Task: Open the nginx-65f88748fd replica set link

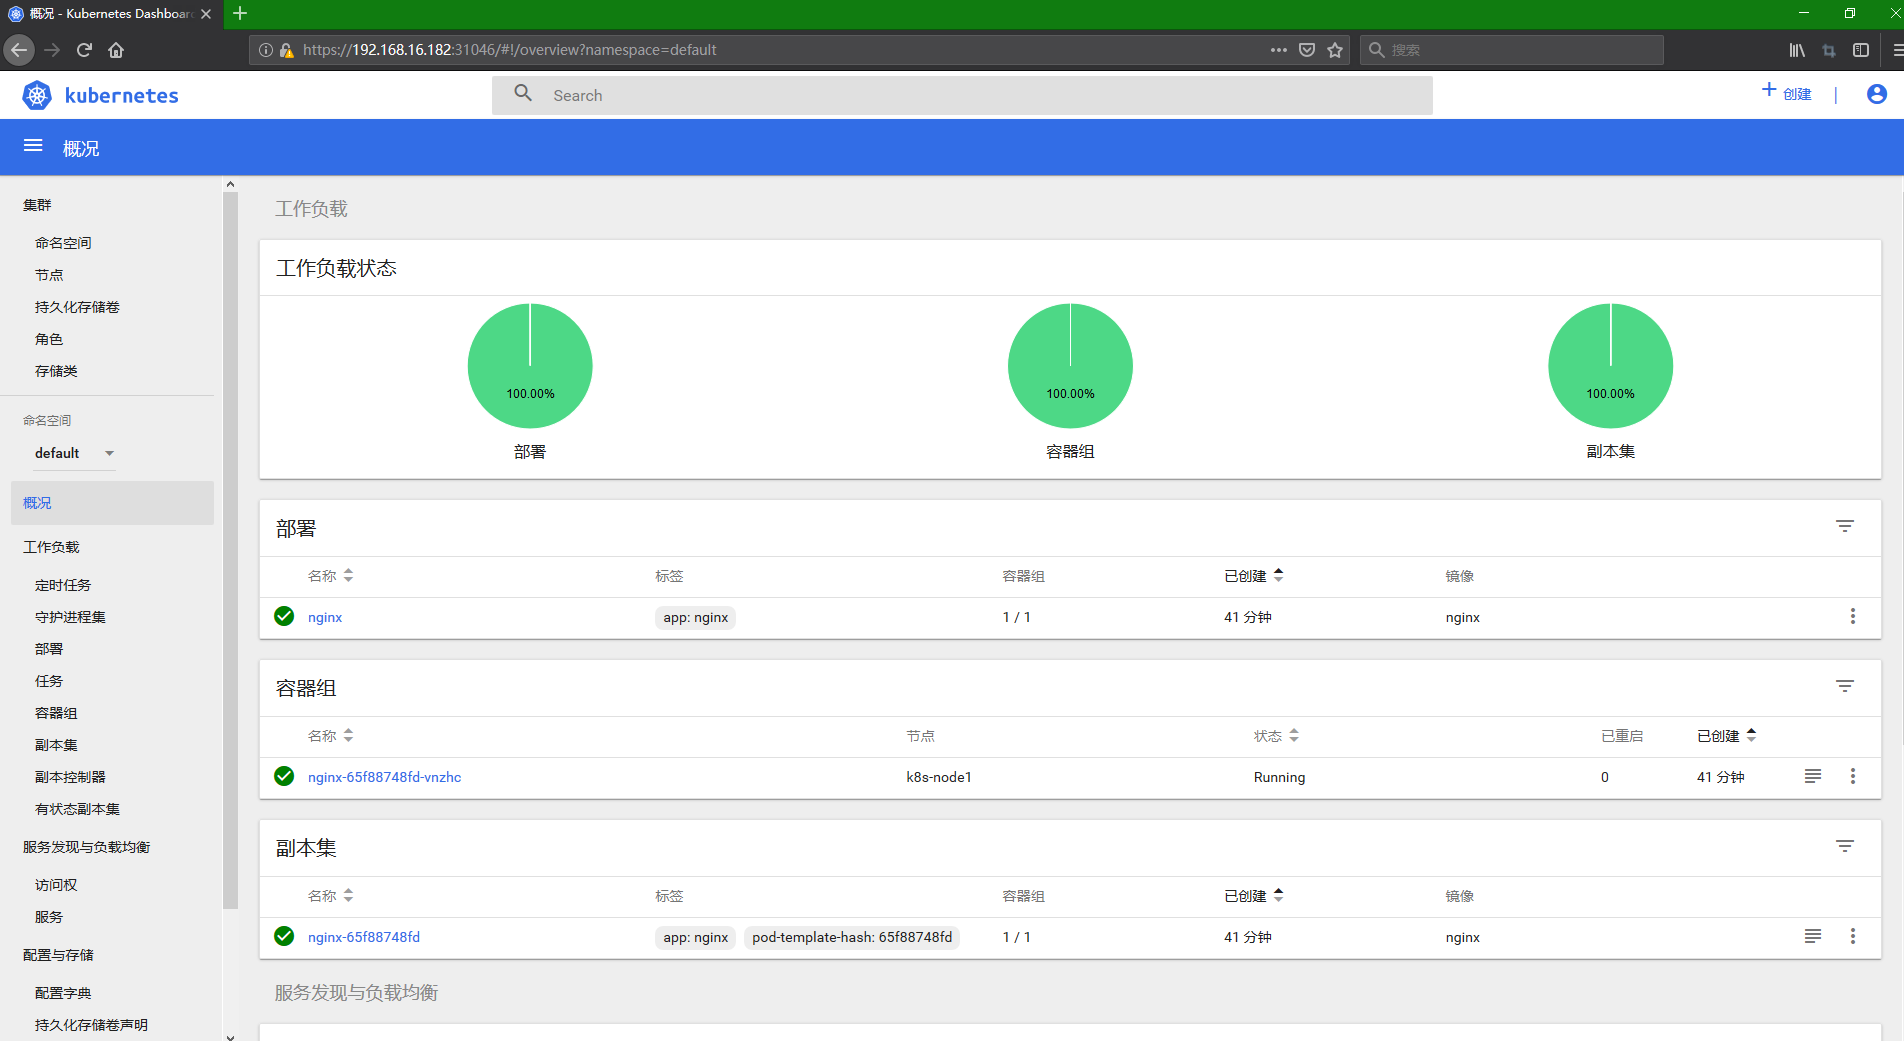Action: click(364, 937)
